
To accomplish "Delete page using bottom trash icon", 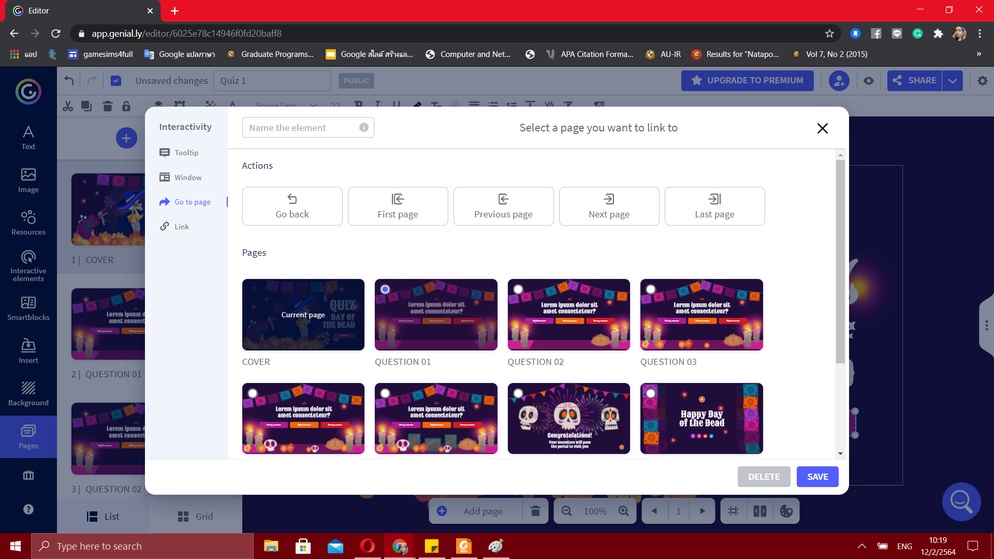I will 535,511.
